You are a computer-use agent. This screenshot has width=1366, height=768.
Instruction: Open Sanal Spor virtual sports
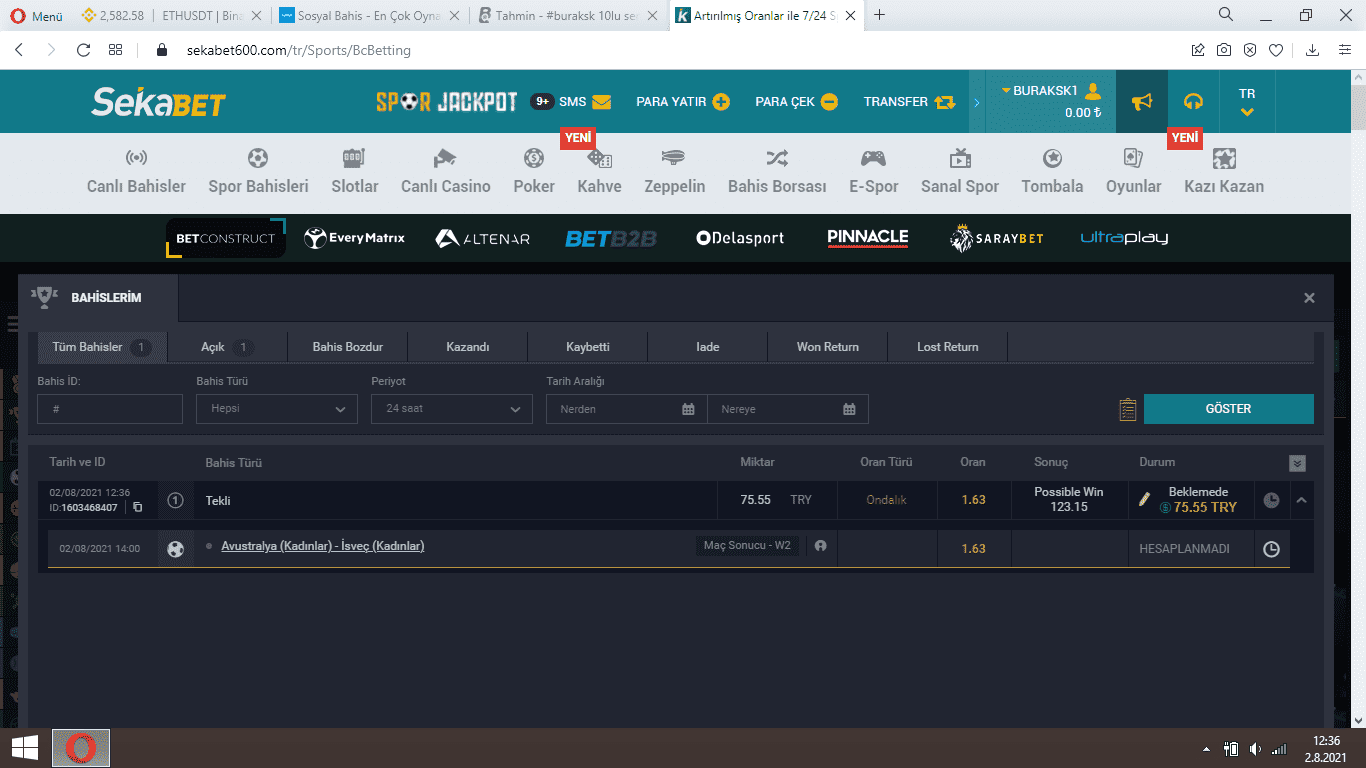click(960, 172)
